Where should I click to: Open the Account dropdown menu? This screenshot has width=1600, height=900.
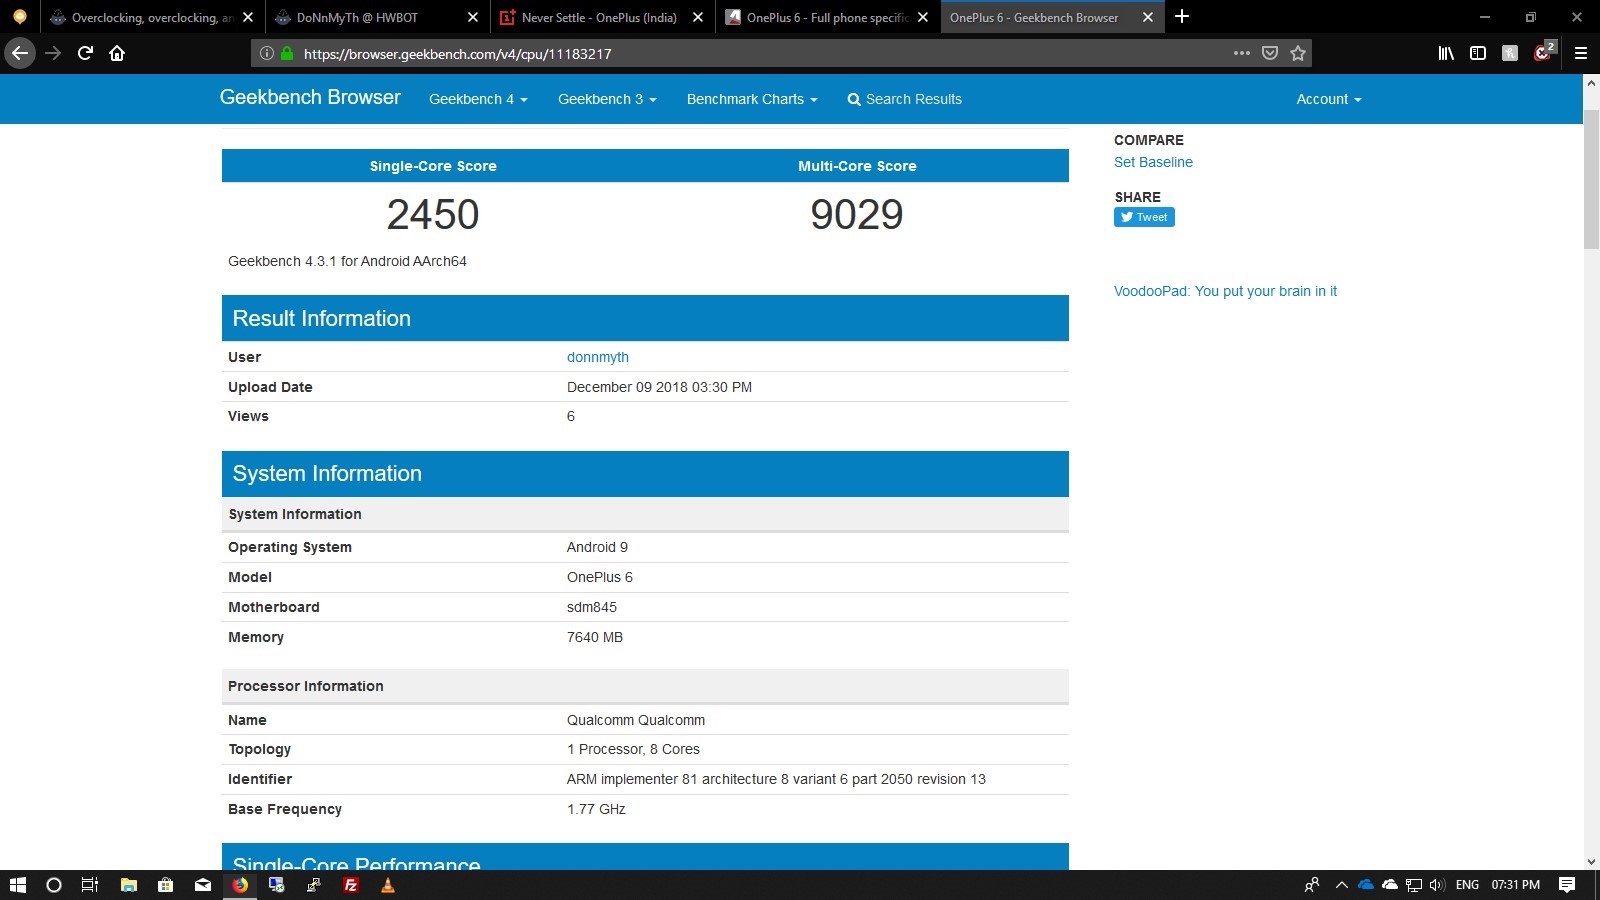pyautogui.click(x=1329, y=99)
